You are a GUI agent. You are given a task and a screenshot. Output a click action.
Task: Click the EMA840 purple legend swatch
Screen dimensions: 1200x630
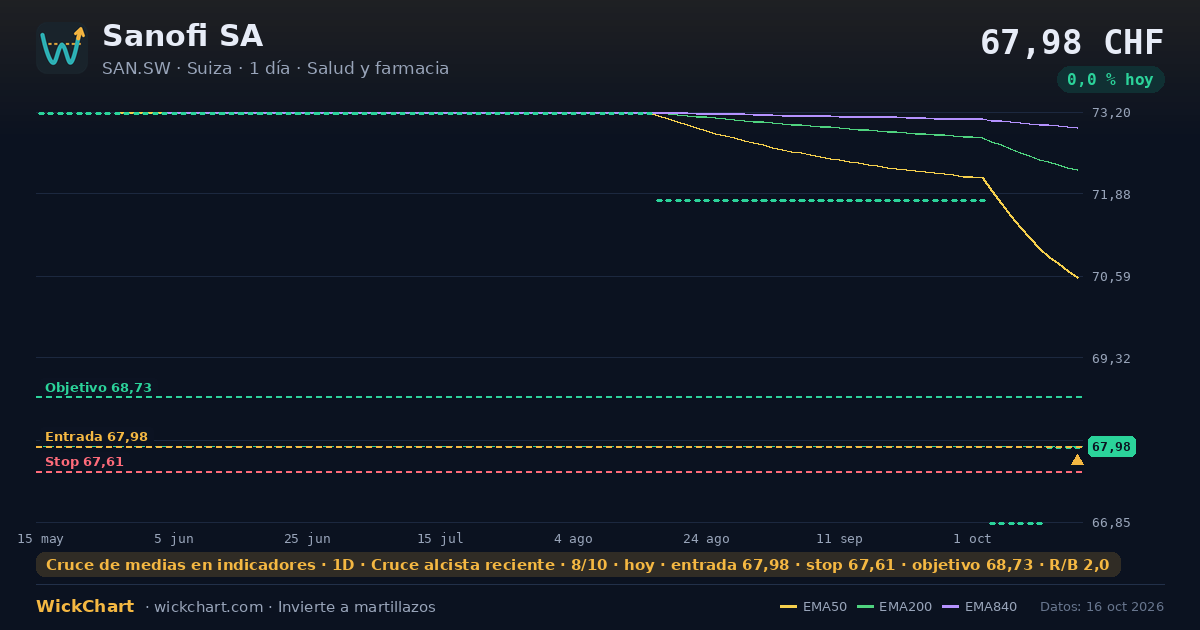951,607
